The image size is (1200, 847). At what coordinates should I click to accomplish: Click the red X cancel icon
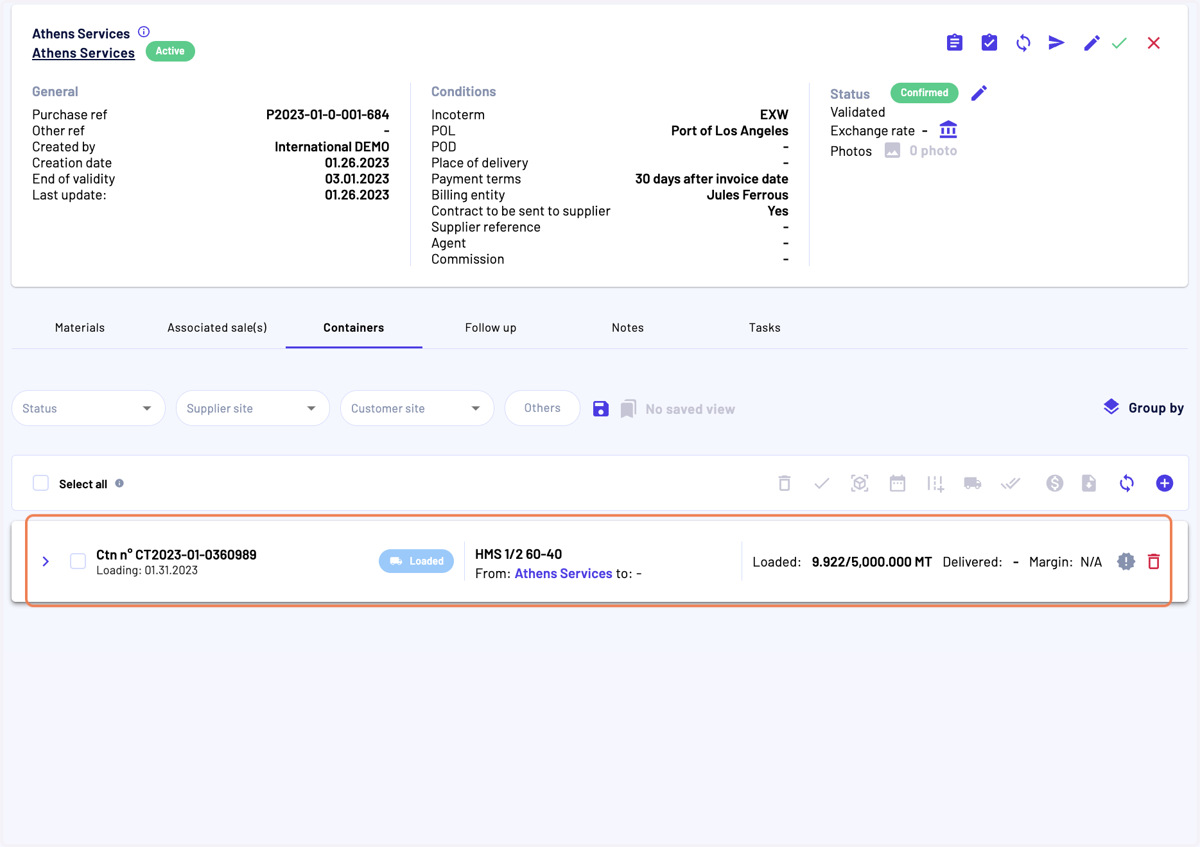point(1154,43)
